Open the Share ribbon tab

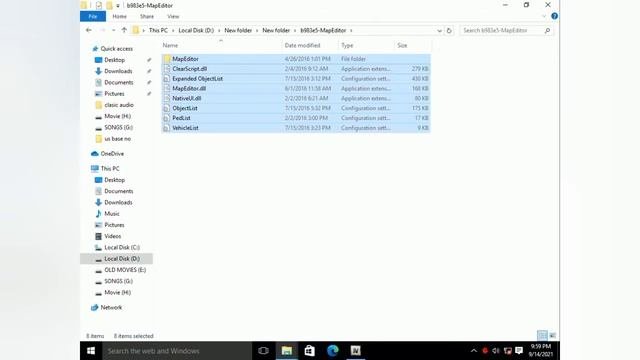coord(147,16)
